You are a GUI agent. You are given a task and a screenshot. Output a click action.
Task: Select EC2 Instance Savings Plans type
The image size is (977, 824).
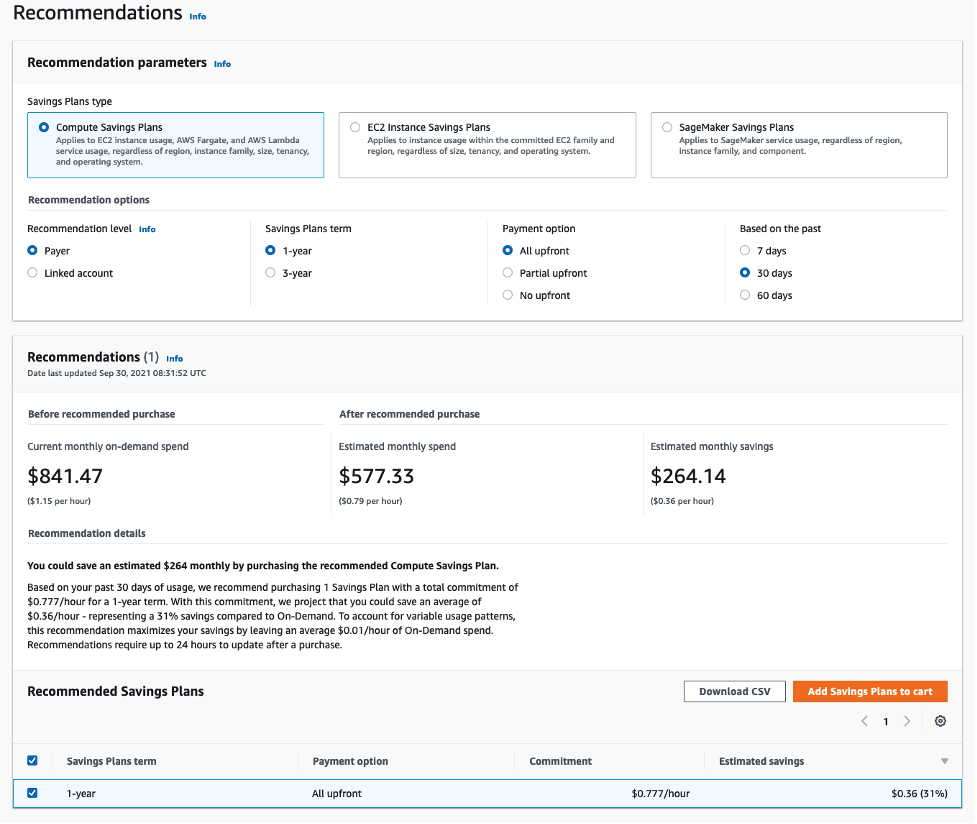coord(356,128)
